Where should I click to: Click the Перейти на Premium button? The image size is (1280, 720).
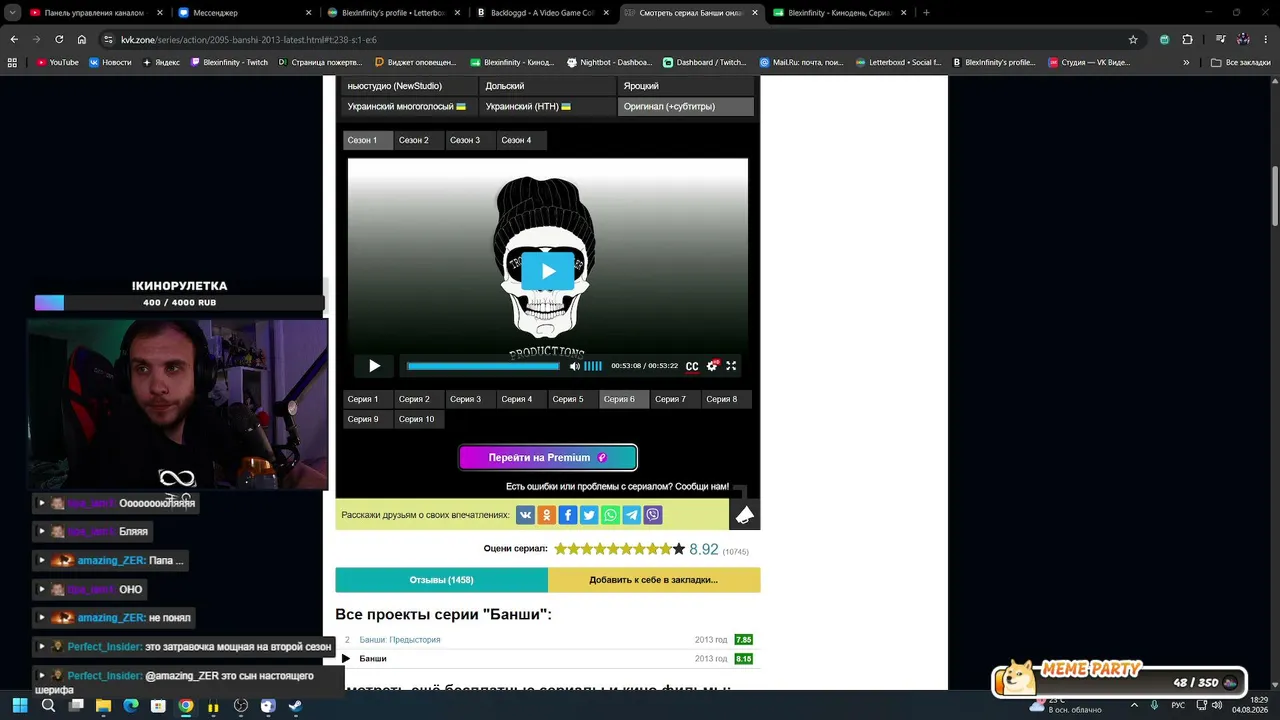click(x=548, y=457)
